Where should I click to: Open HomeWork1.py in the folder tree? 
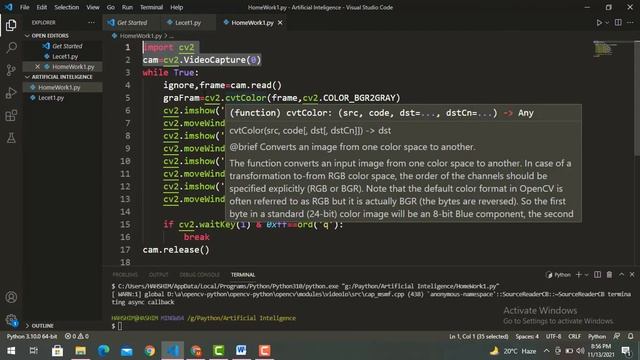[x=63, y=87]
